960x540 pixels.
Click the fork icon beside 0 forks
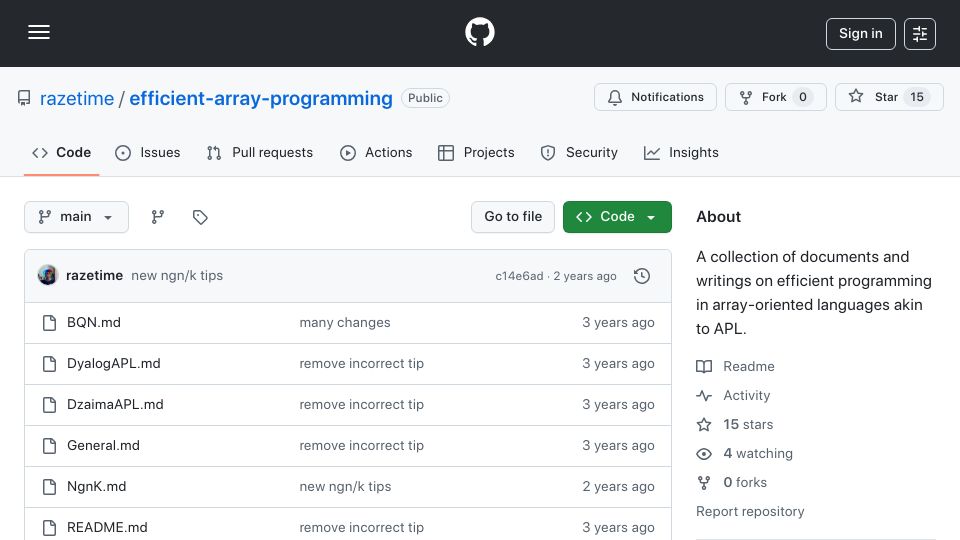(x=704, y=482)
